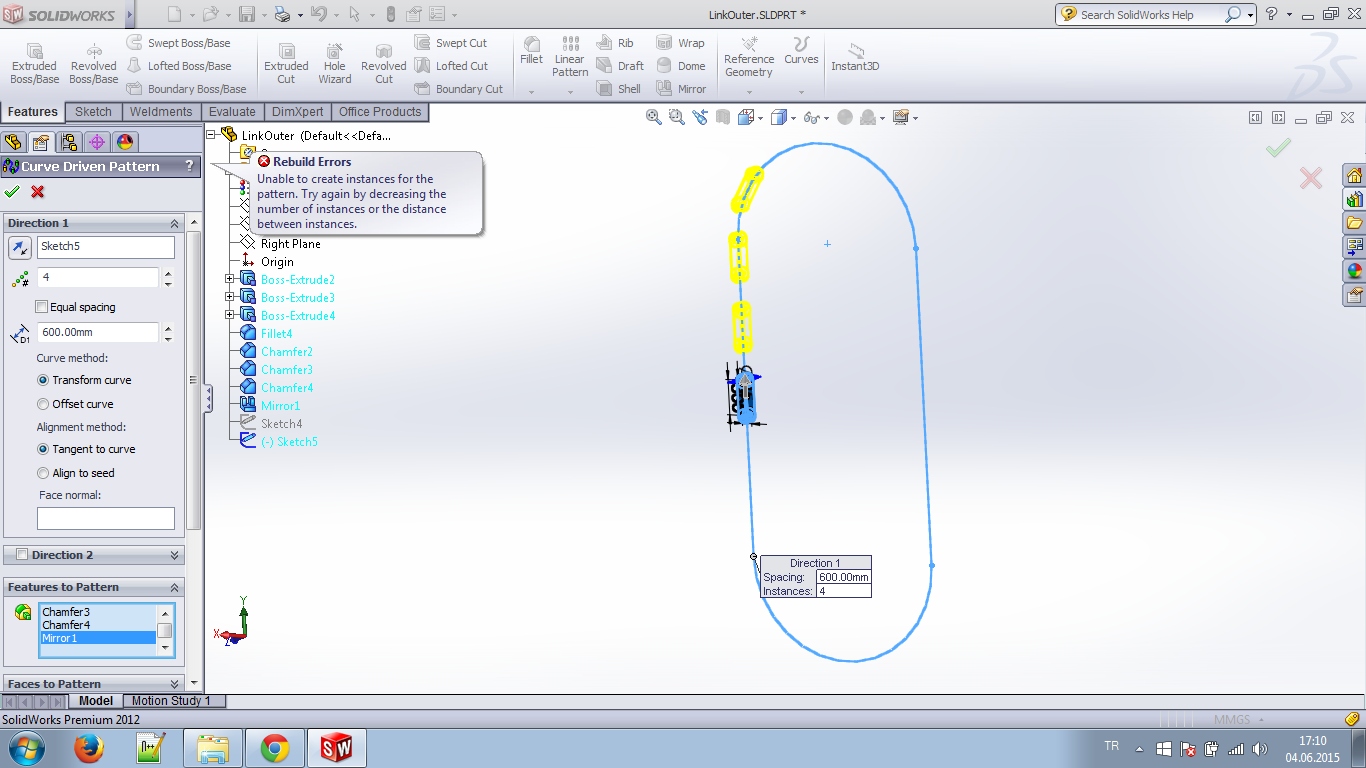Viewport: 1366px width, 768px height.
Task: Select the Linear Pattern tool
Action: point(570,58)
